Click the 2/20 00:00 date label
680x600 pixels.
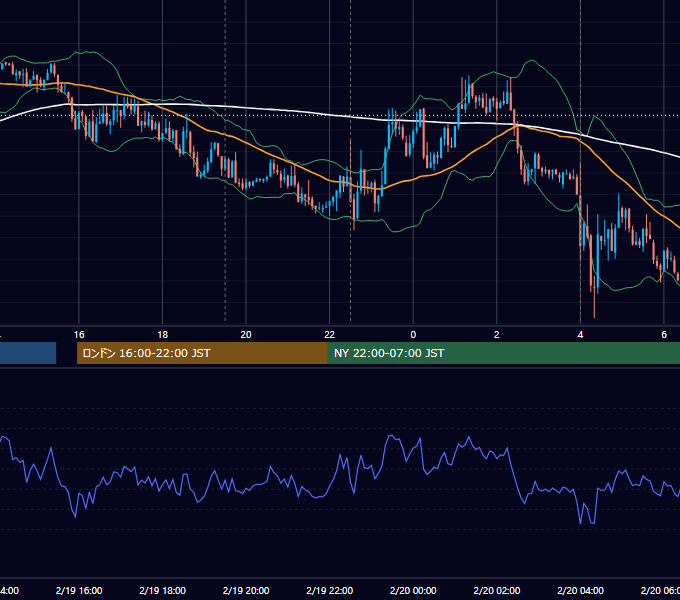tap(413, 590)
